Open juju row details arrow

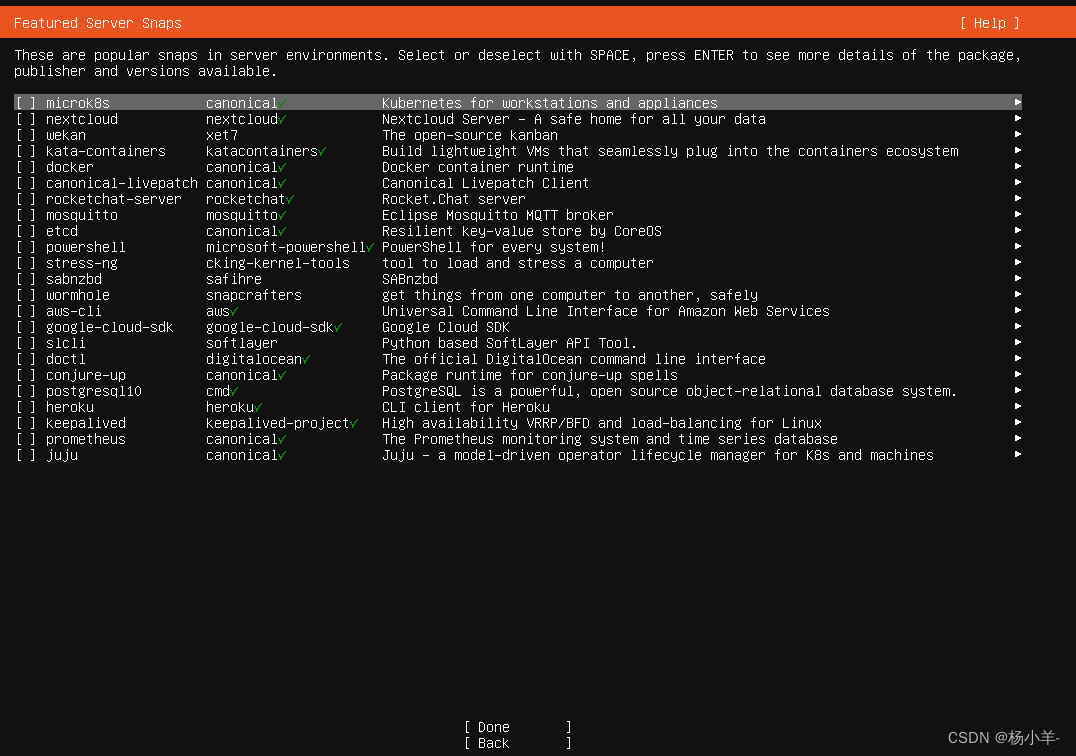tap(1018, 454)
